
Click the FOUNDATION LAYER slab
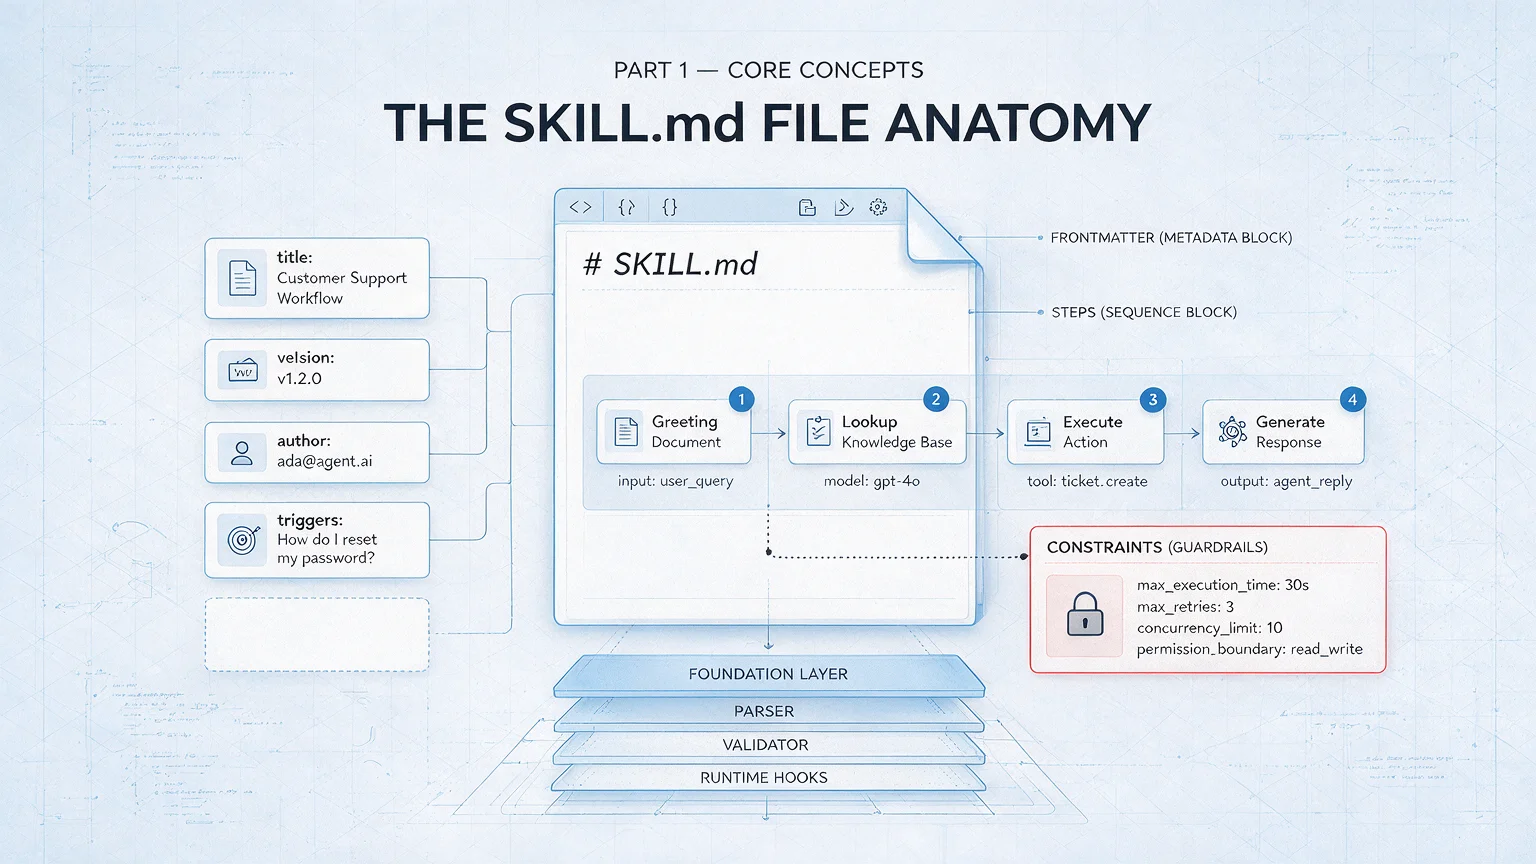[x=768, y=675]
